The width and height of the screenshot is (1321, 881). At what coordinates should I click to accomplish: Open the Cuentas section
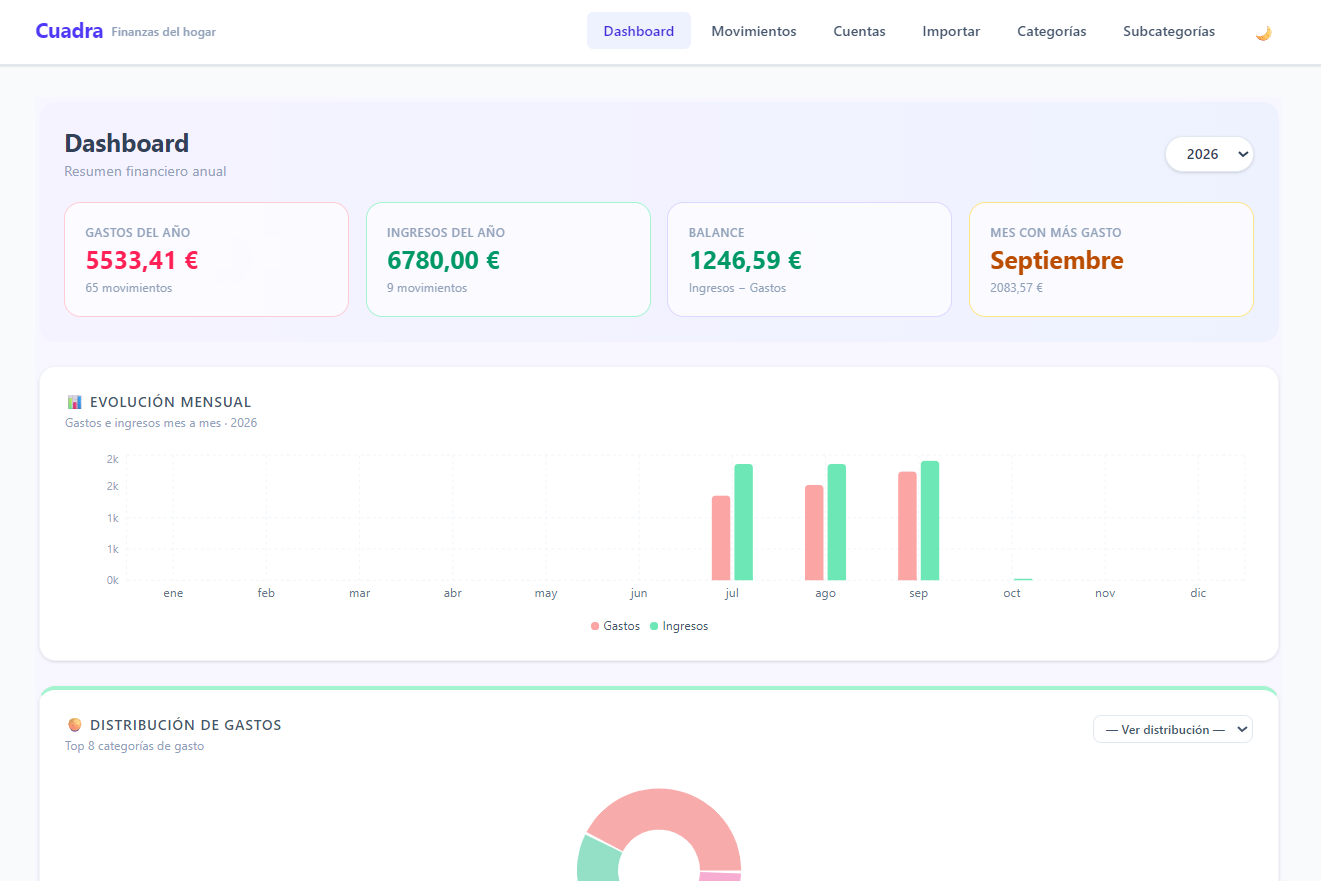tap(859, 31)
